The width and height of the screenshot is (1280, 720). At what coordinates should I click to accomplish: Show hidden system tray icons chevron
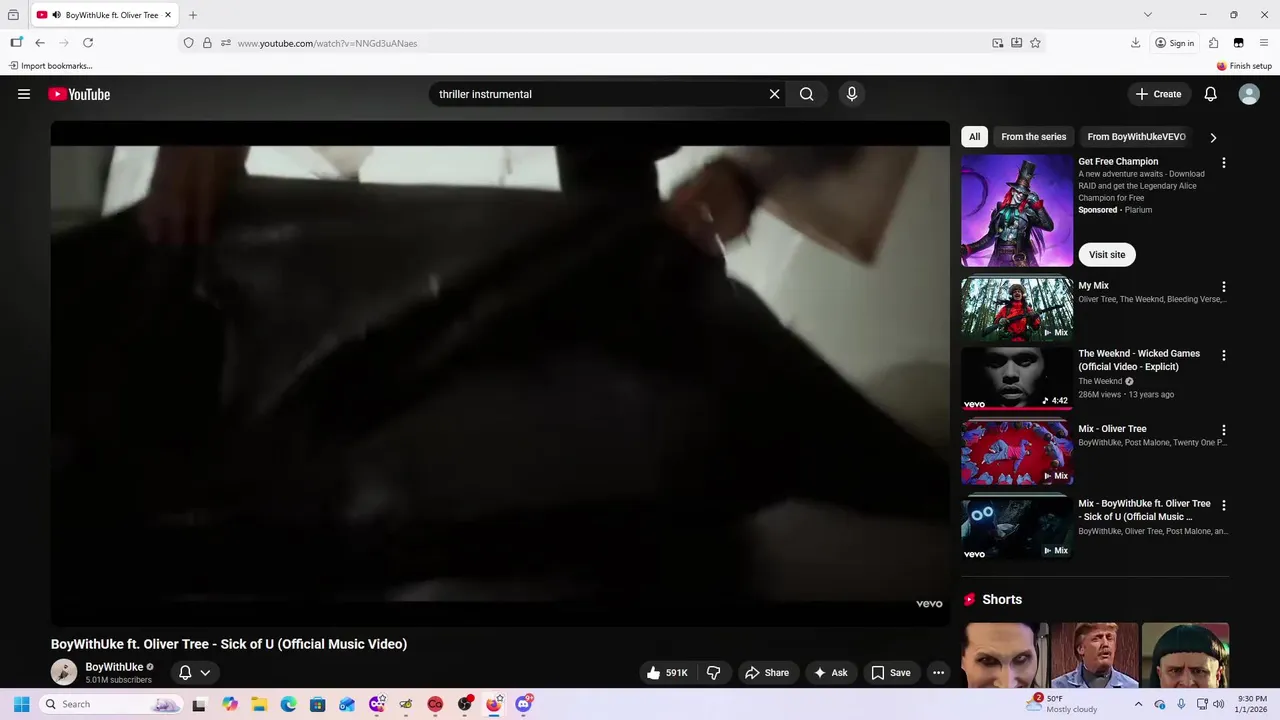click(x=1138, y=704)
